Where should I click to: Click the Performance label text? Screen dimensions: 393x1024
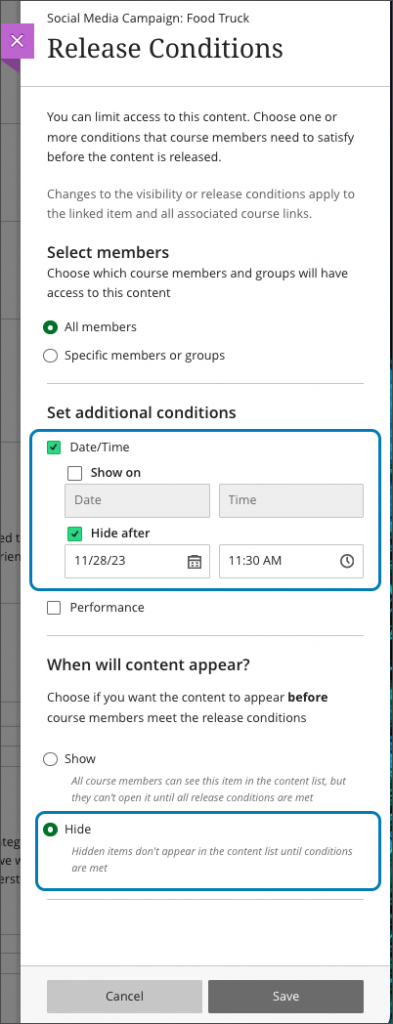[107, 608]
